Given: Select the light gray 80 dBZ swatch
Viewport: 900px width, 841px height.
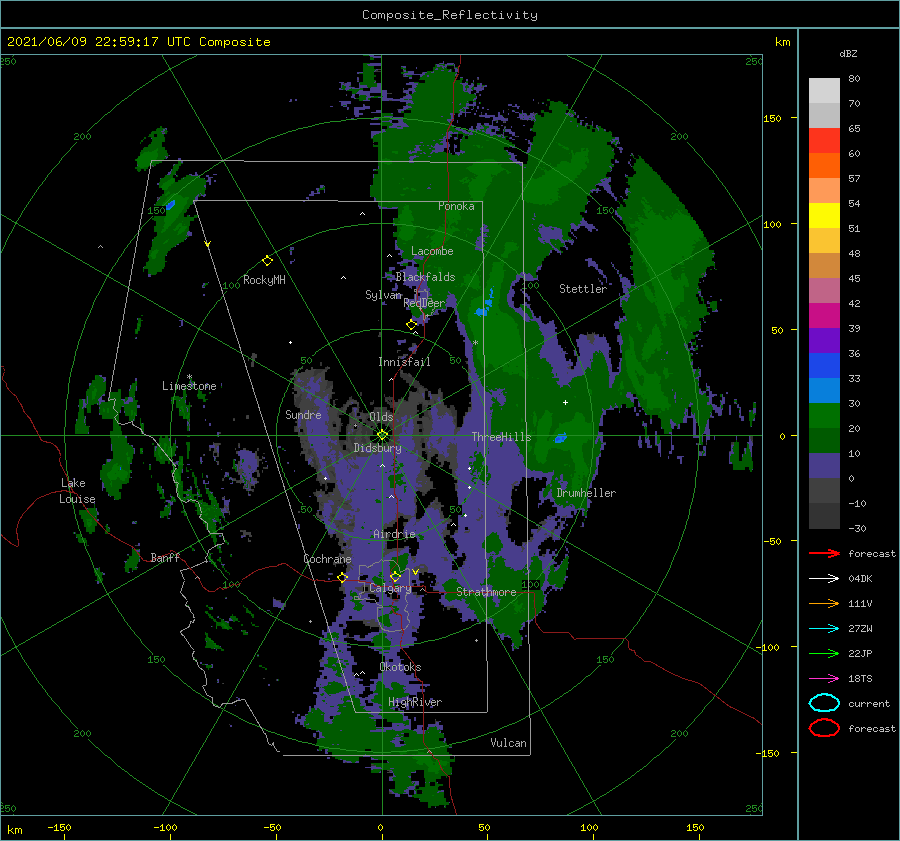Looking at the screenshot, I should click(x=824, y=90).
